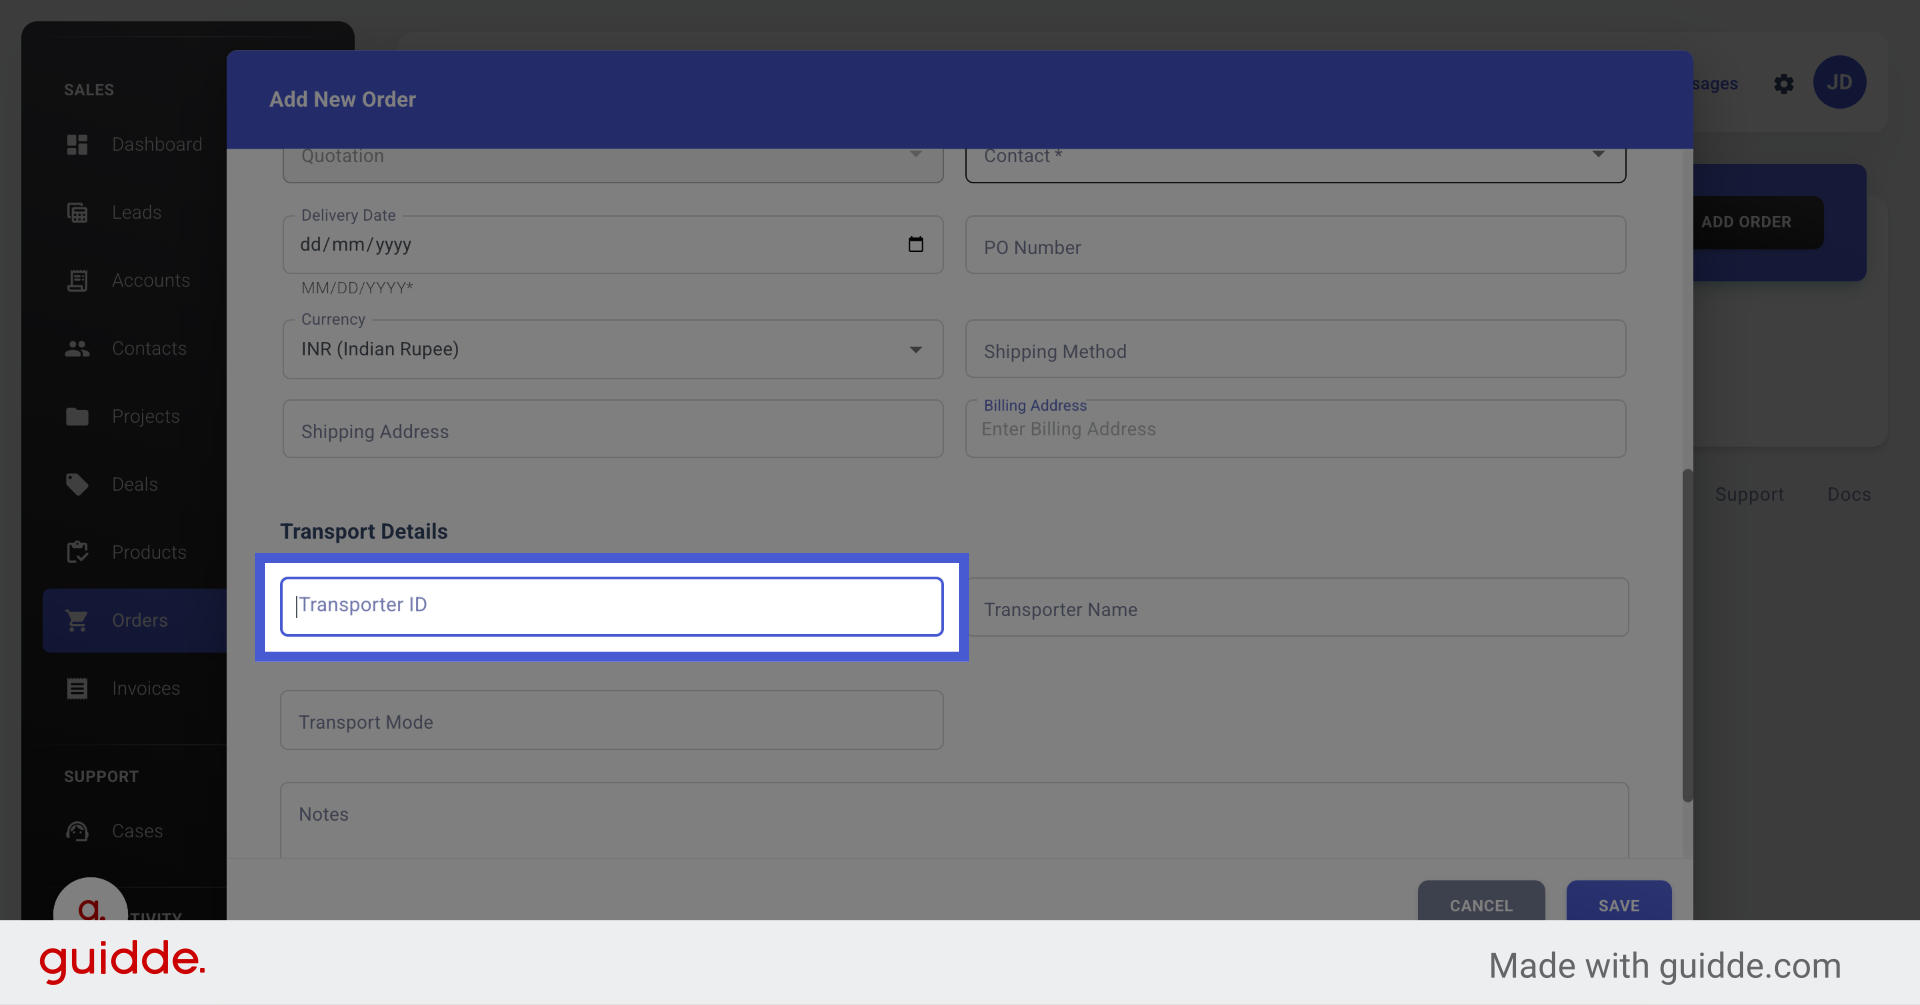Click the Cases support icon
The height and width of the screenshot is (1005, 1920).
coord(77,831)
